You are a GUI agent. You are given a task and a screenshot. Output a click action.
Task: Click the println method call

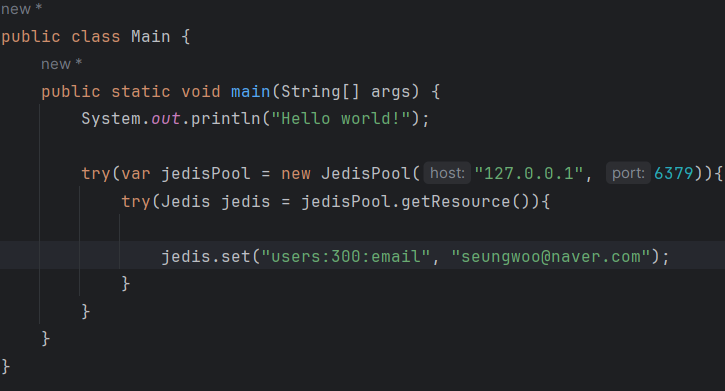click(226, 119)
